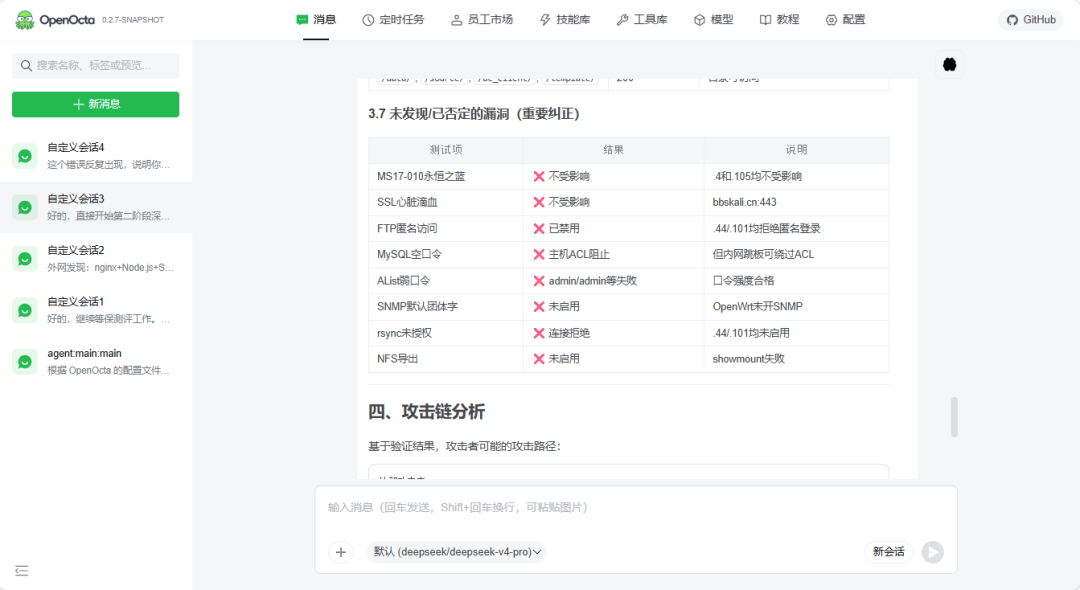Open the 配置 settings tab
The image size is (1080, 590).
click(845, 20)
